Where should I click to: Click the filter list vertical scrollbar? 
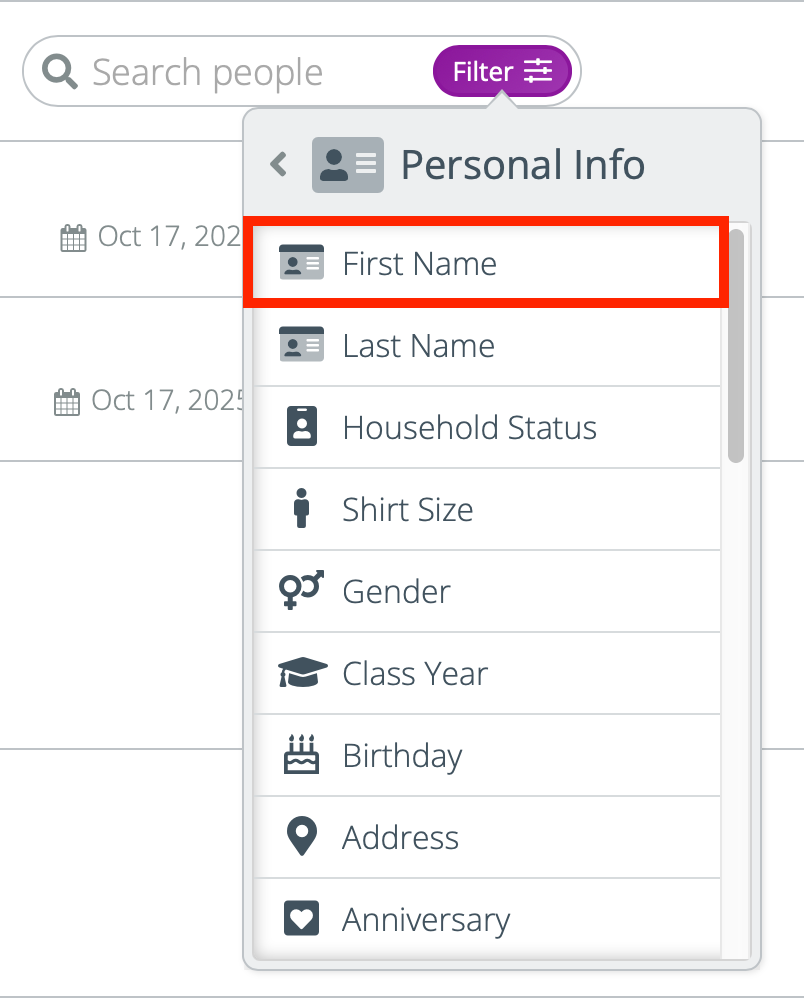coord(736,346)
